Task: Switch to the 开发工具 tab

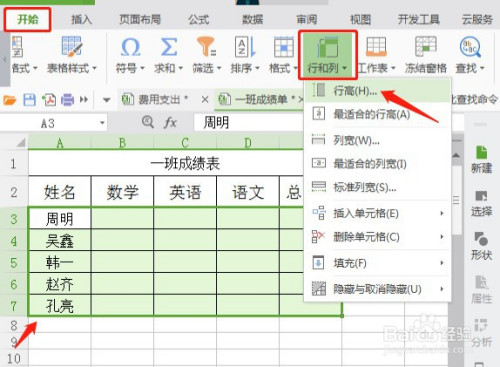Action: tap(419, 20)
